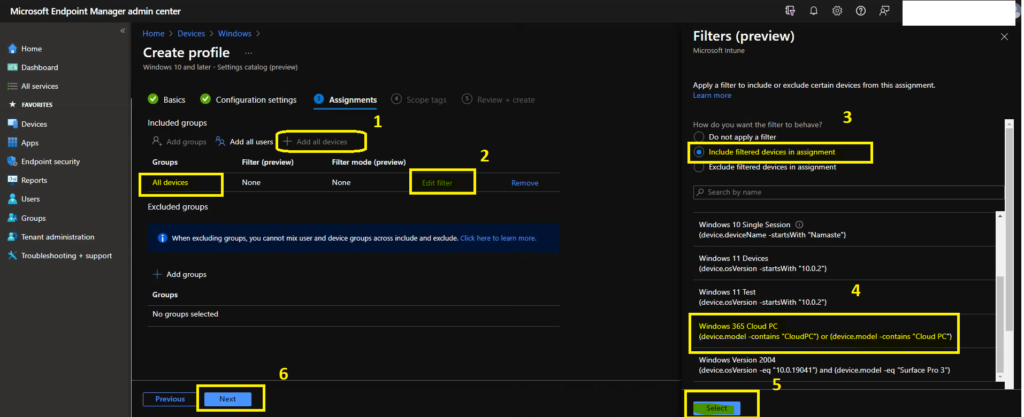Click the Devices breadcrumb link
Viewport: 1024px width, 417px height.
click(191, 33)
